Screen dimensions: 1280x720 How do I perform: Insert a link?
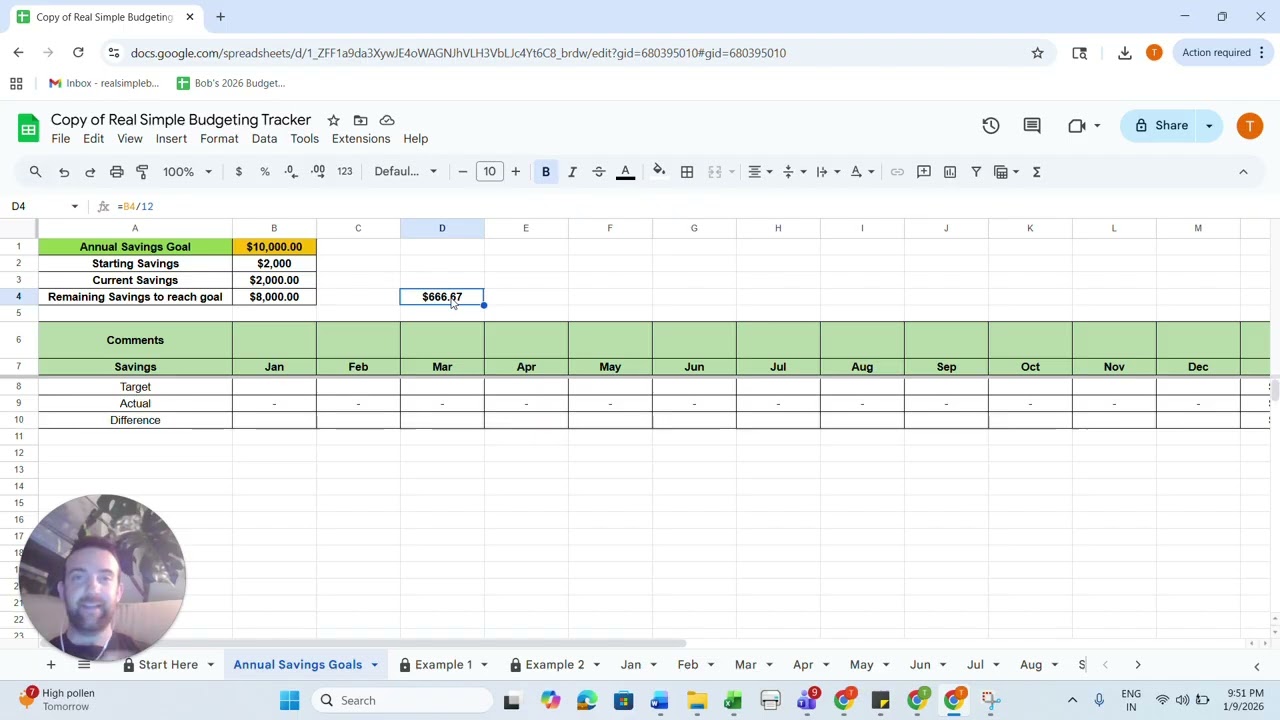click(x=897, y=172)
